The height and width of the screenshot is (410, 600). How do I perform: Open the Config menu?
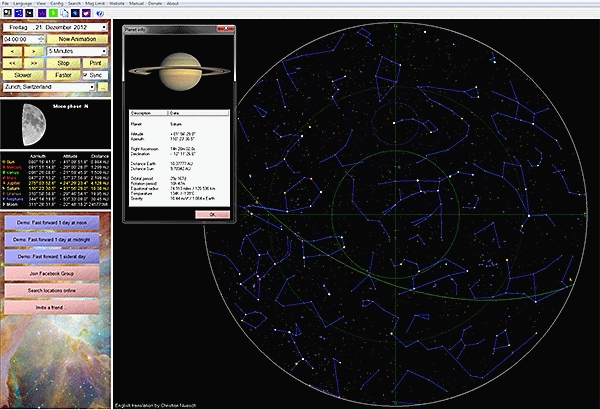(59, 4)
